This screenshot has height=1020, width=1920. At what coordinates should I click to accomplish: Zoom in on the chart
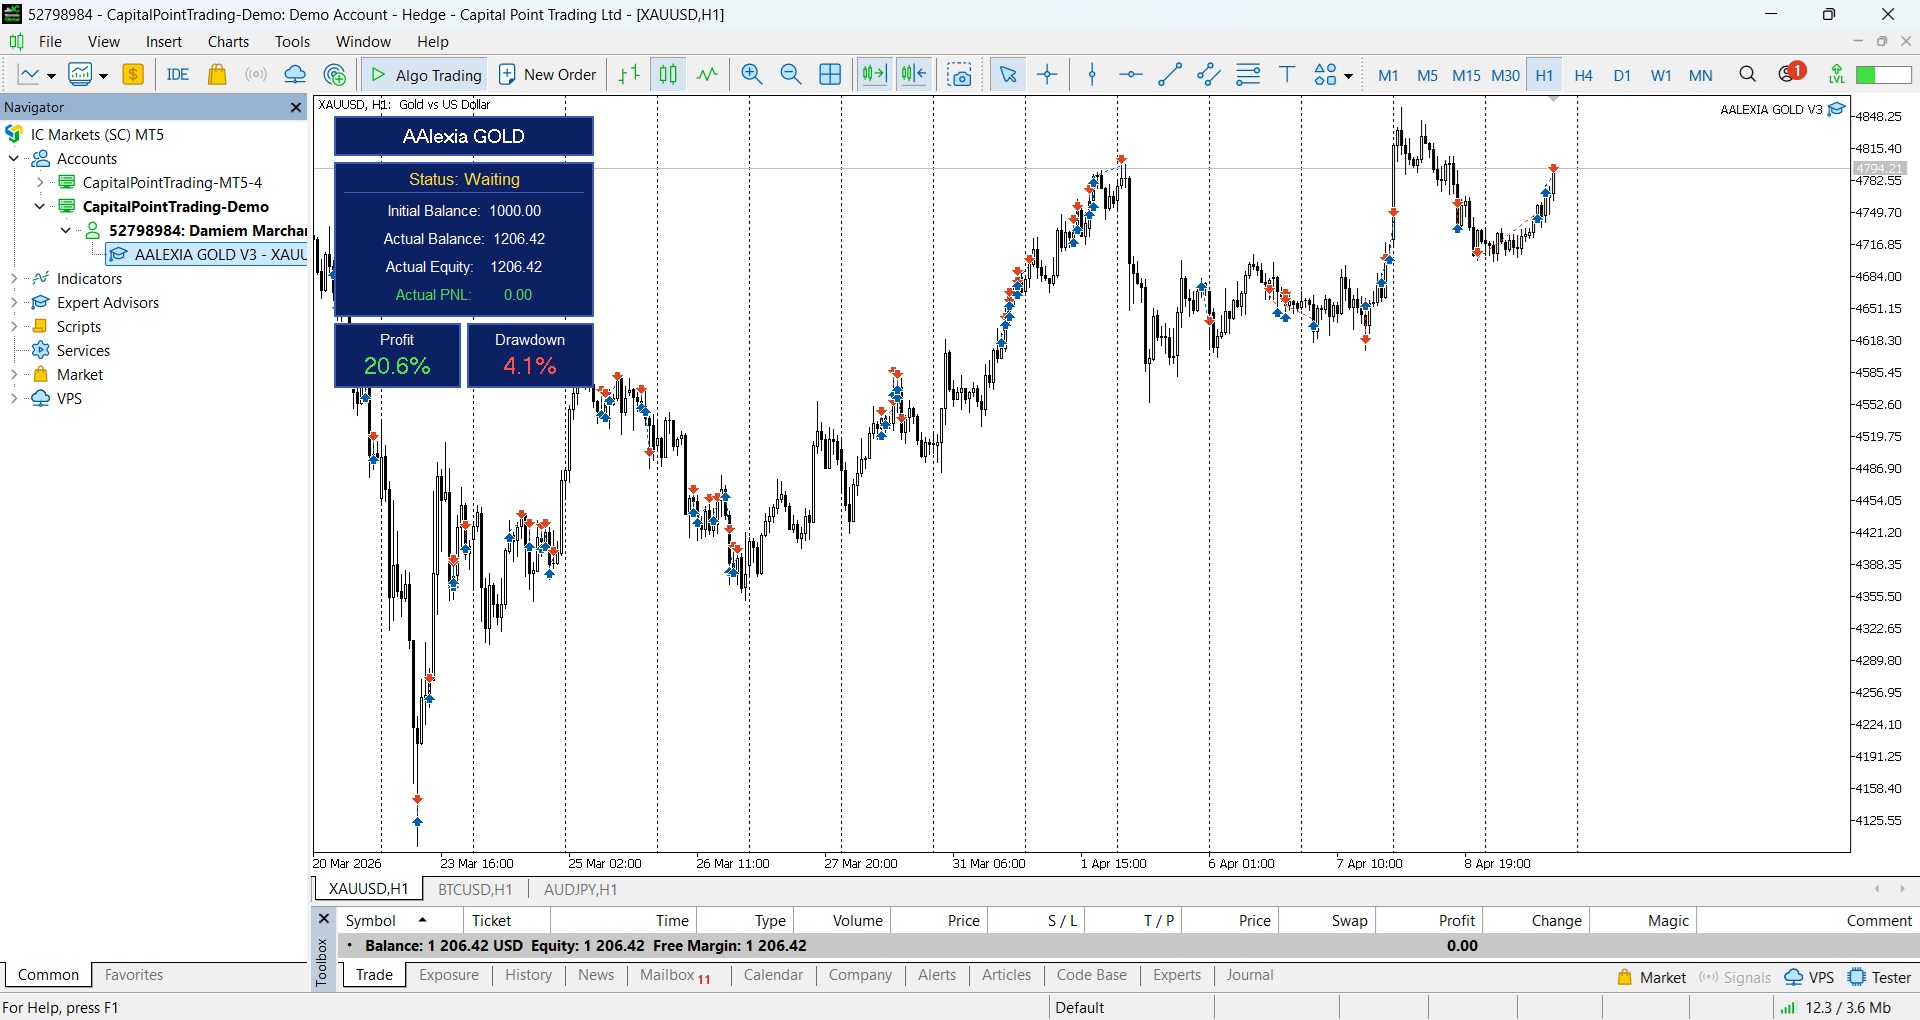752,75
